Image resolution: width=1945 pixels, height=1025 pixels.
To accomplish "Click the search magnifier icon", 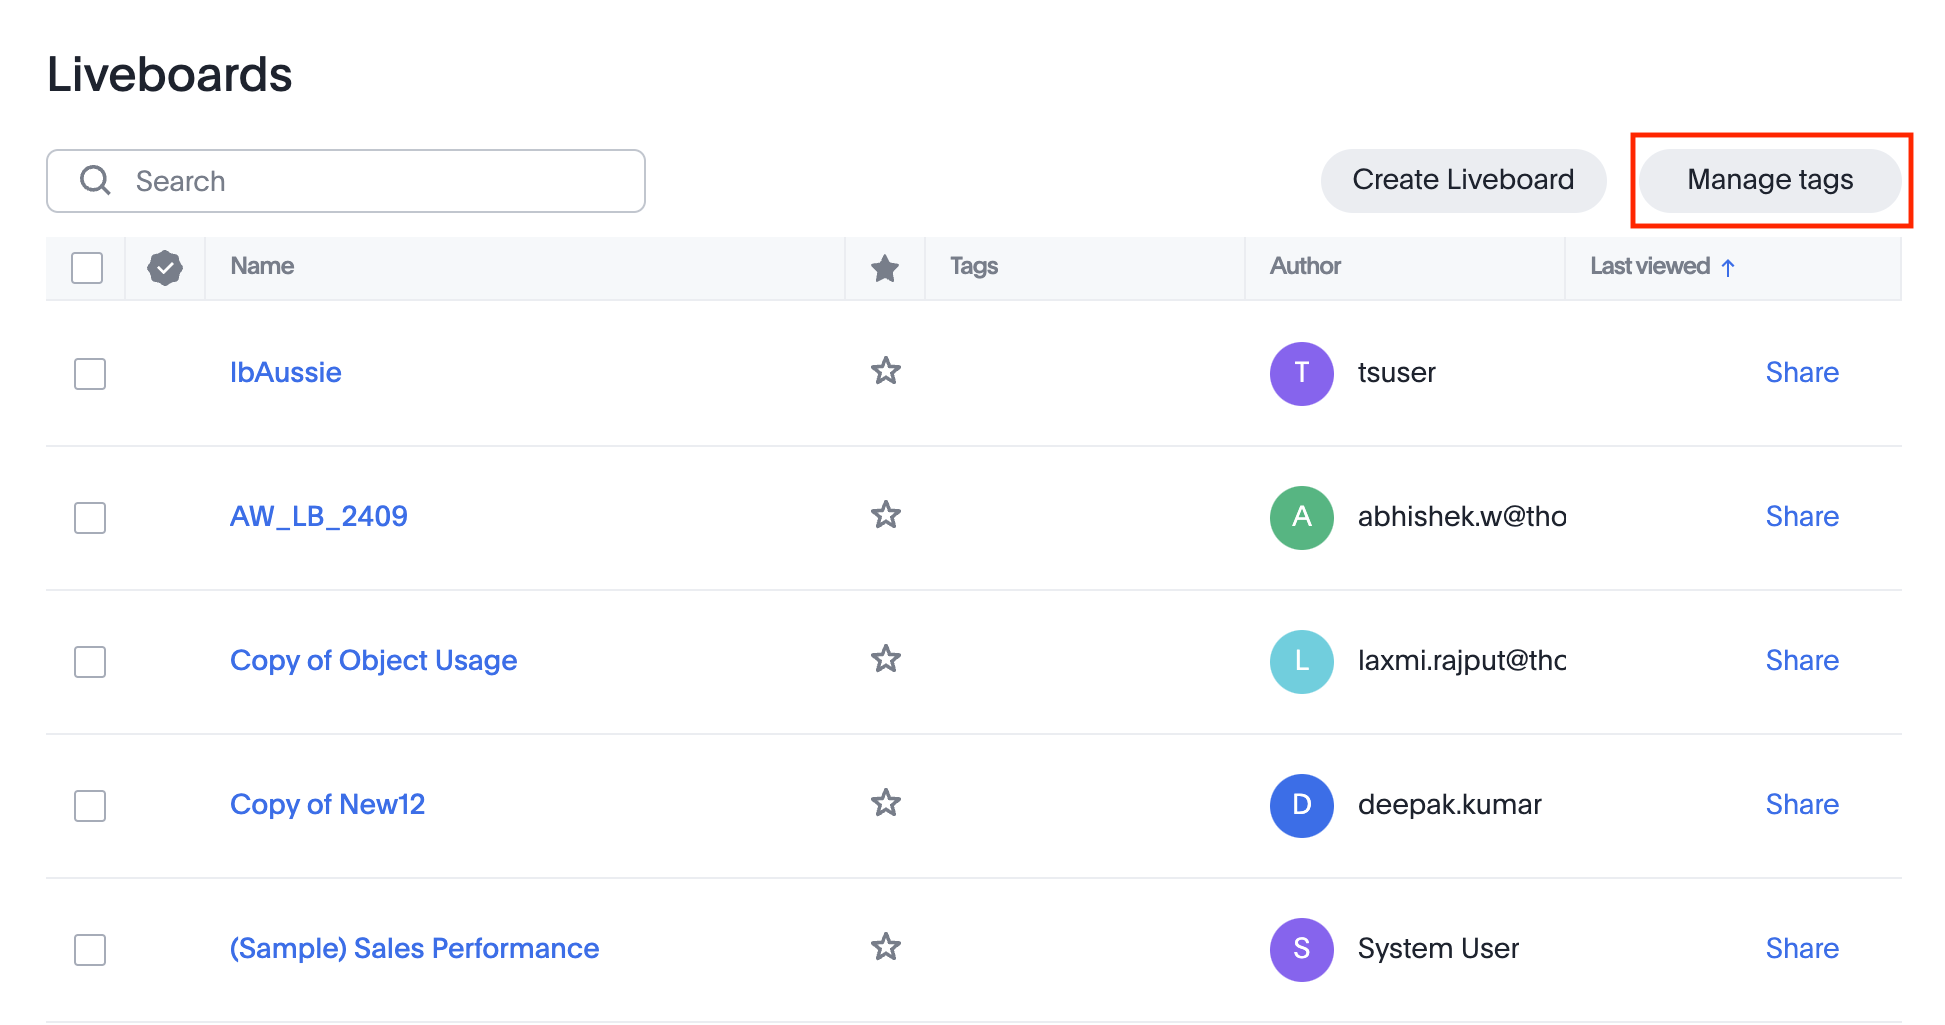I will point(95,180).
